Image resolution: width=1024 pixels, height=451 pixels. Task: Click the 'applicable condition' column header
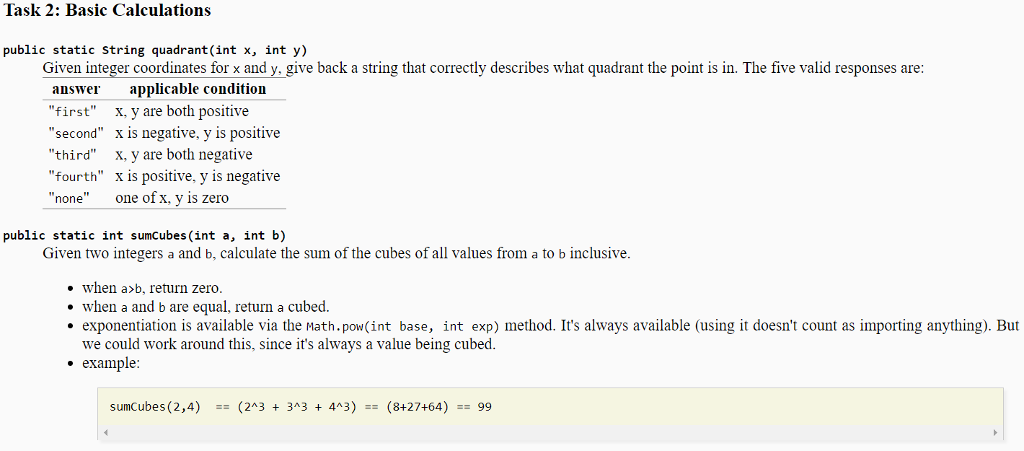click(x=198, y=89)
